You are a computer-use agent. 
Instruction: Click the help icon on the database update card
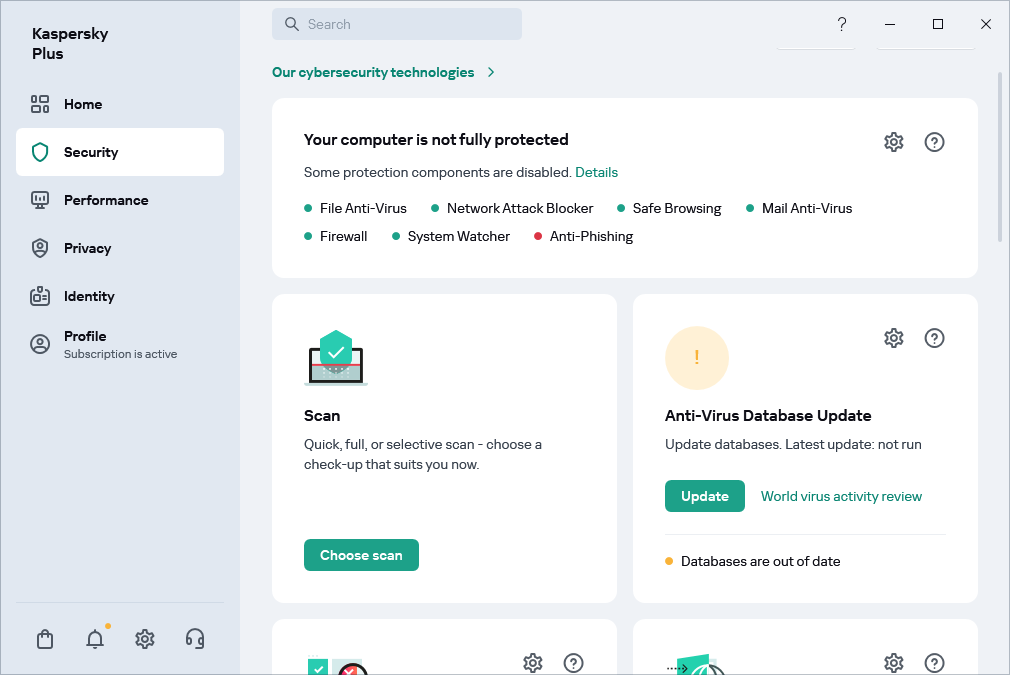(934, 338)
